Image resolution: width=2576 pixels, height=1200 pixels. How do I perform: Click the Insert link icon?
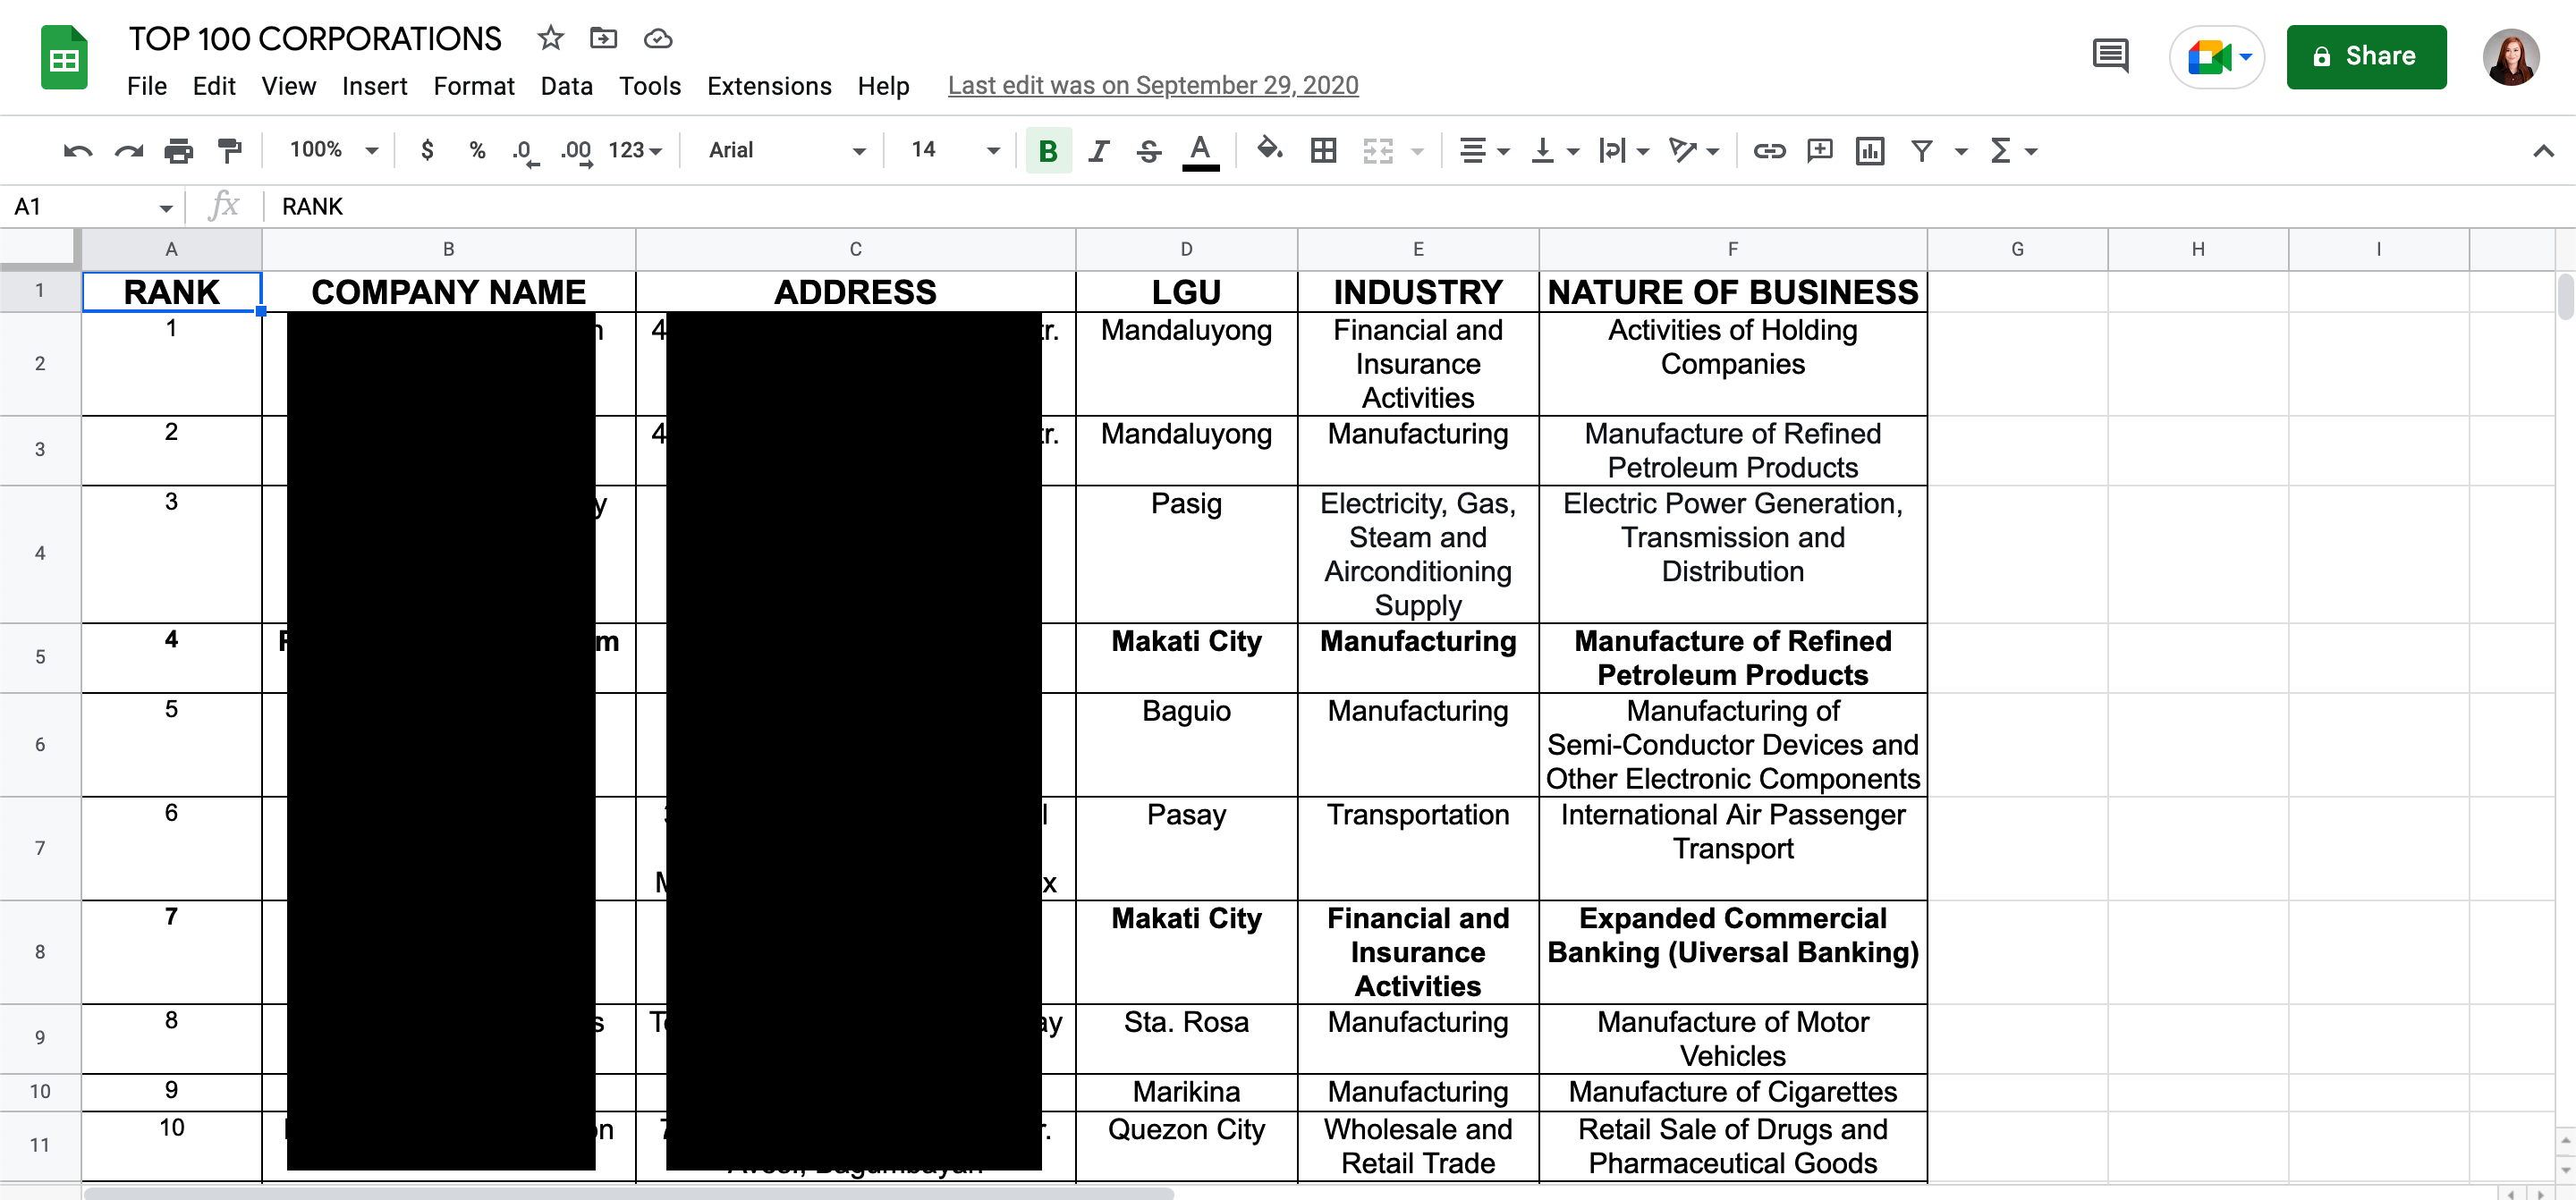[x=1768, y=151]
